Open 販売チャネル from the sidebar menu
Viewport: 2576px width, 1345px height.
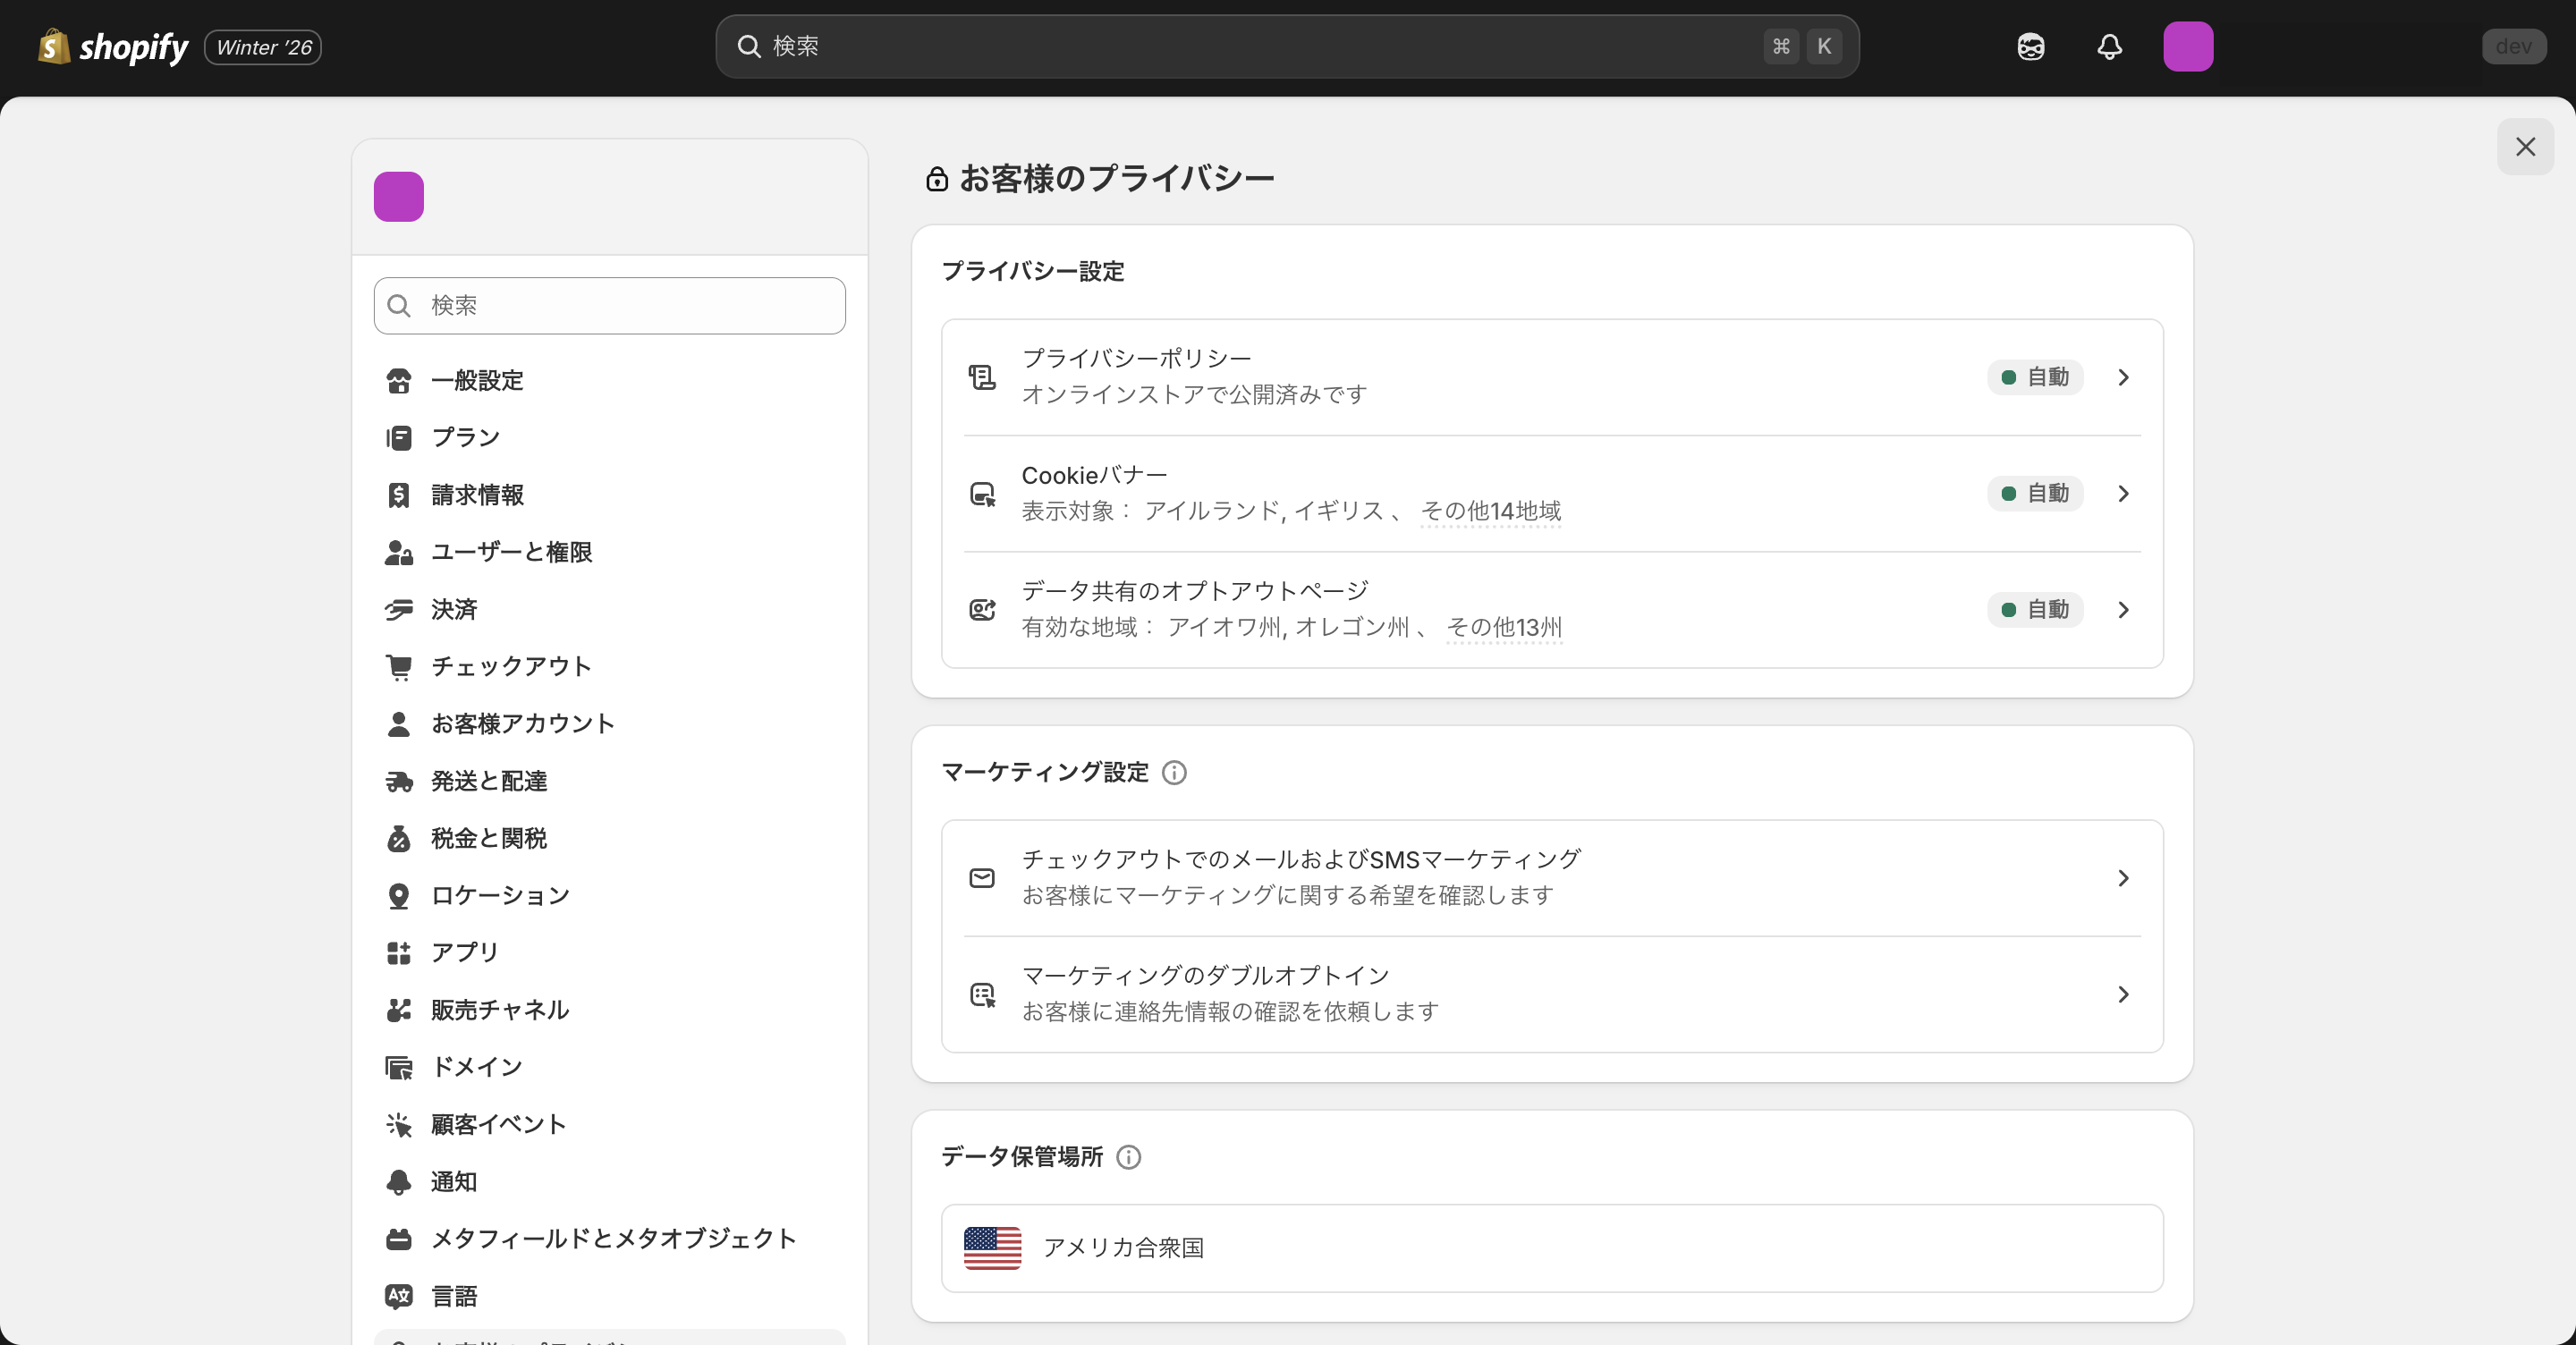pos(499,1009)
